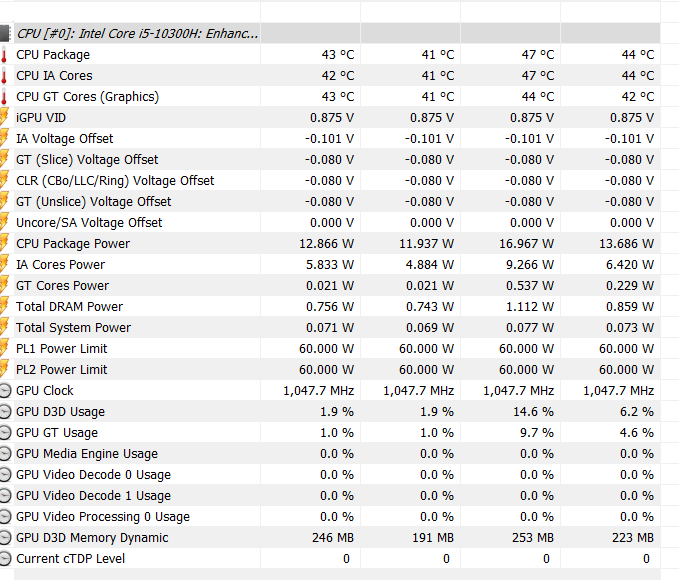
Task: Click lightning icon beside GT Cores Power
Action: tap(4, 286)
